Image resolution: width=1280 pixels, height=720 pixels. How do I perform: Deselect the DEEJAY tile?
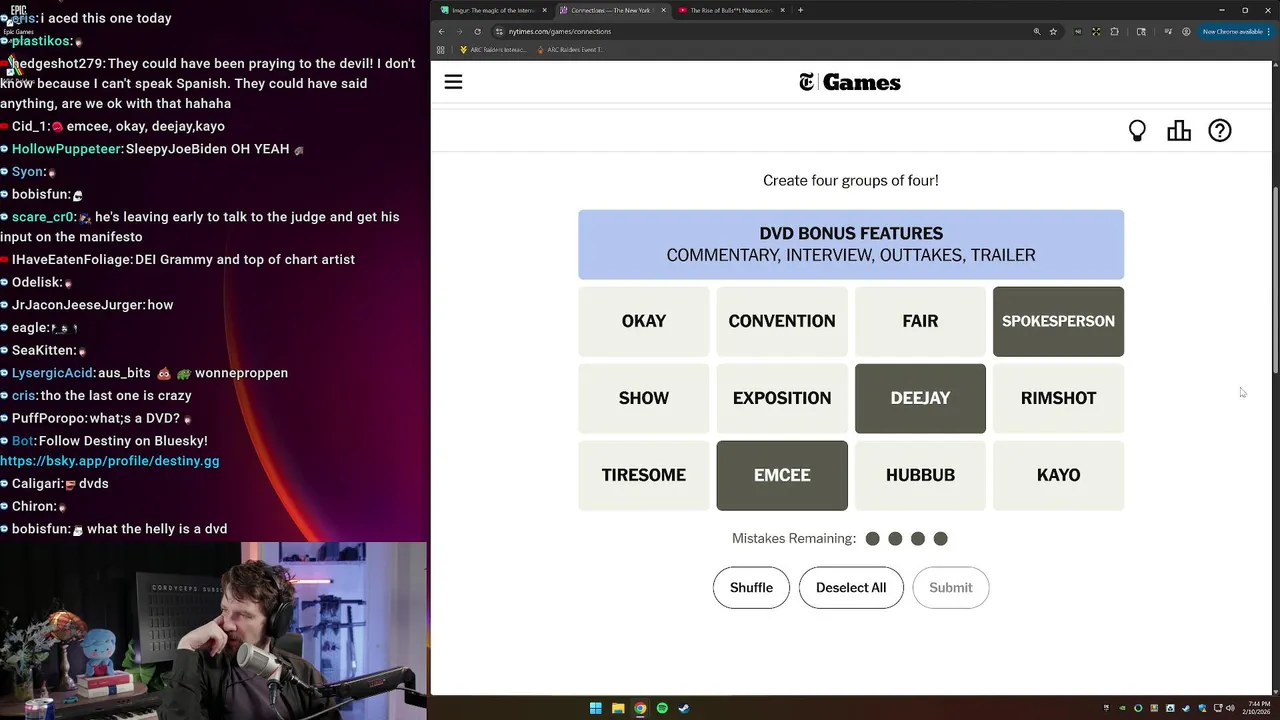tap(920, 398)
